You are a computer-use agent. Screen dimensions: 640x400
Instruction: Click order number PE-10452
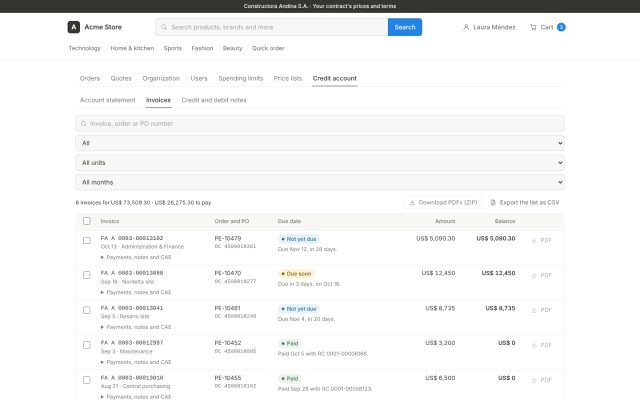228,343
